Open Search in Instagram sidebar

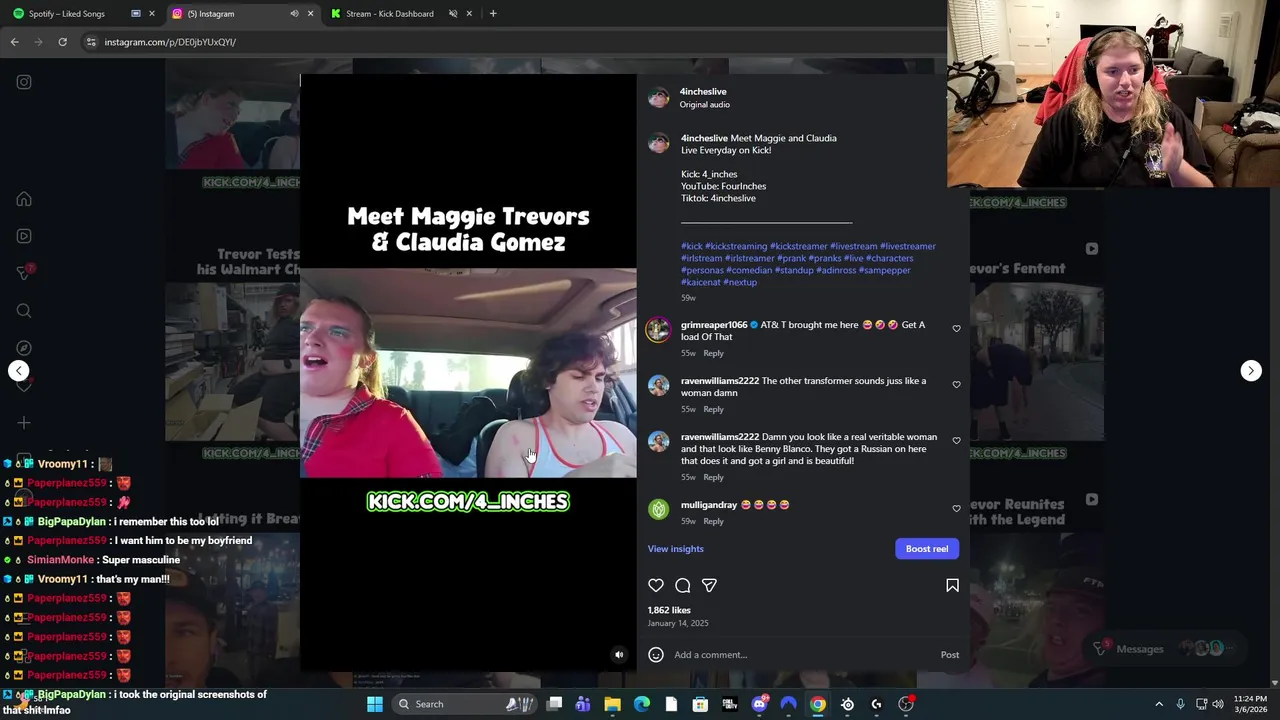pos(24,311)
